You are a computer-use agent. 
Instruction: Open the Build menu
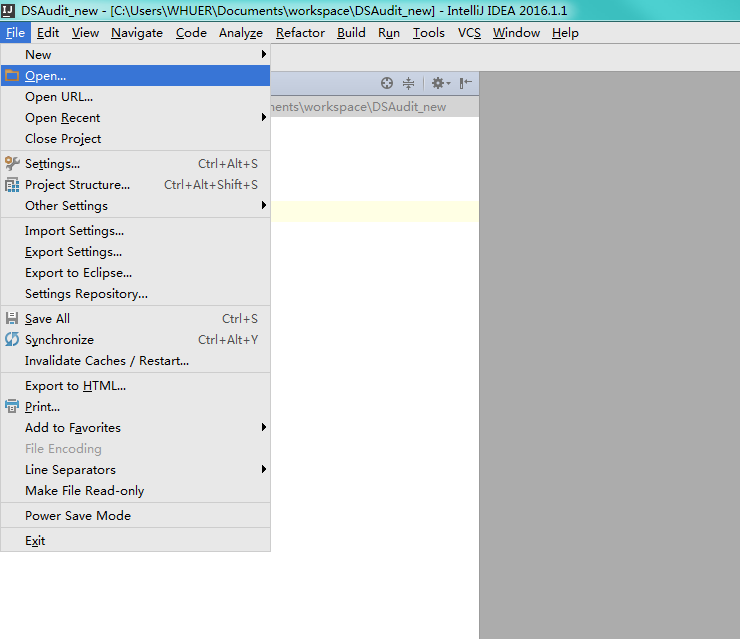[x=351, y=33]
